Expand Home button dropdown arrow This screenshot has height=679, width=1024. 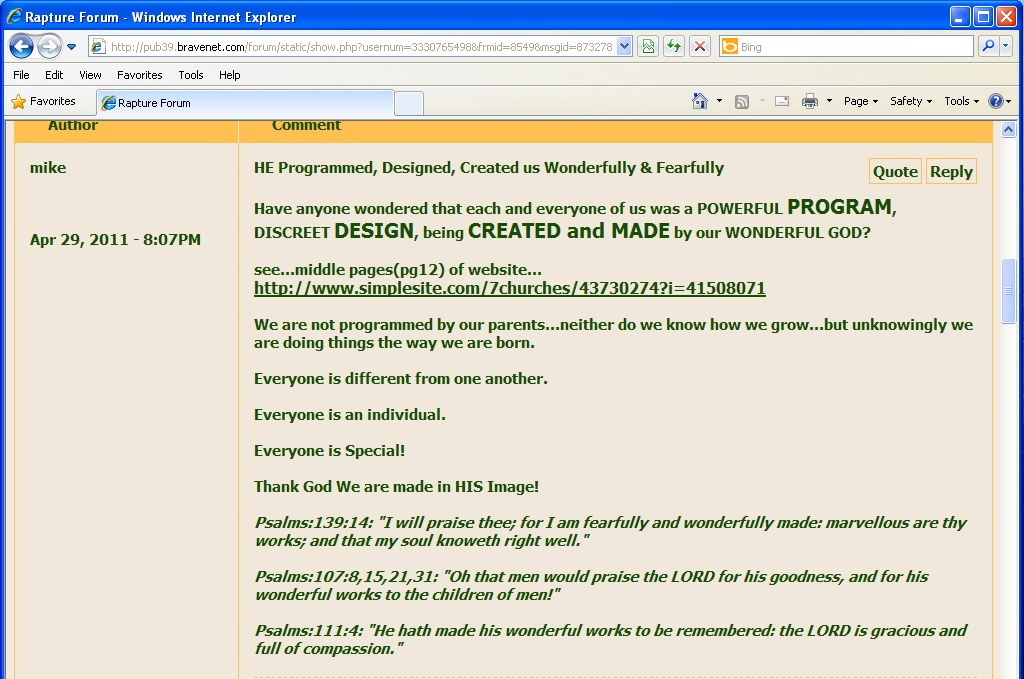click(x=720, y=101)
